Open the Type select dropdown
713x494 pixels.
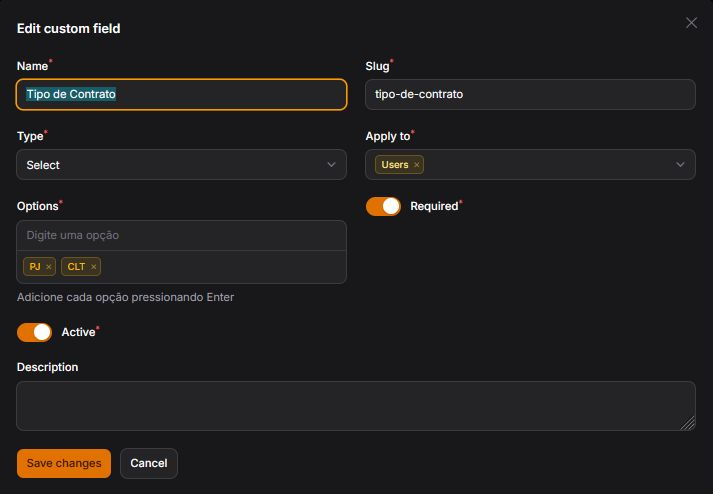tap(181, 165)
